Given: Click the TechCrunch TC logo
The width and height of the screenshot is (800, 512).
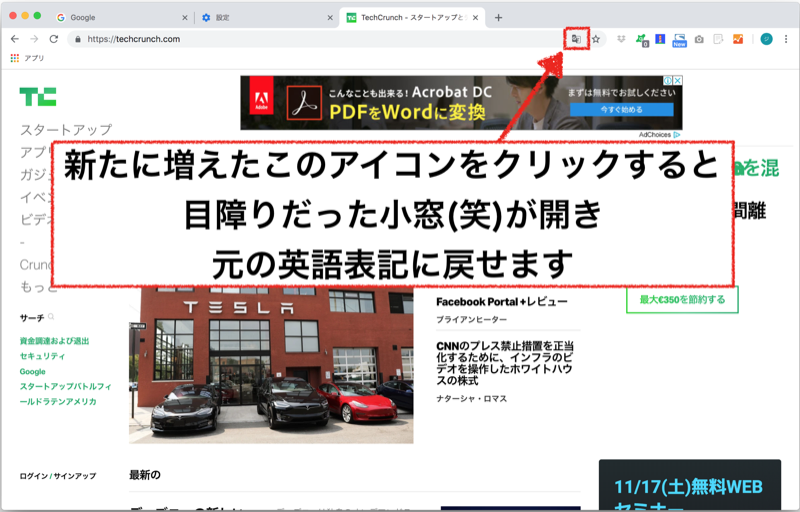Looking at the screenshot, I should [38, 96].
